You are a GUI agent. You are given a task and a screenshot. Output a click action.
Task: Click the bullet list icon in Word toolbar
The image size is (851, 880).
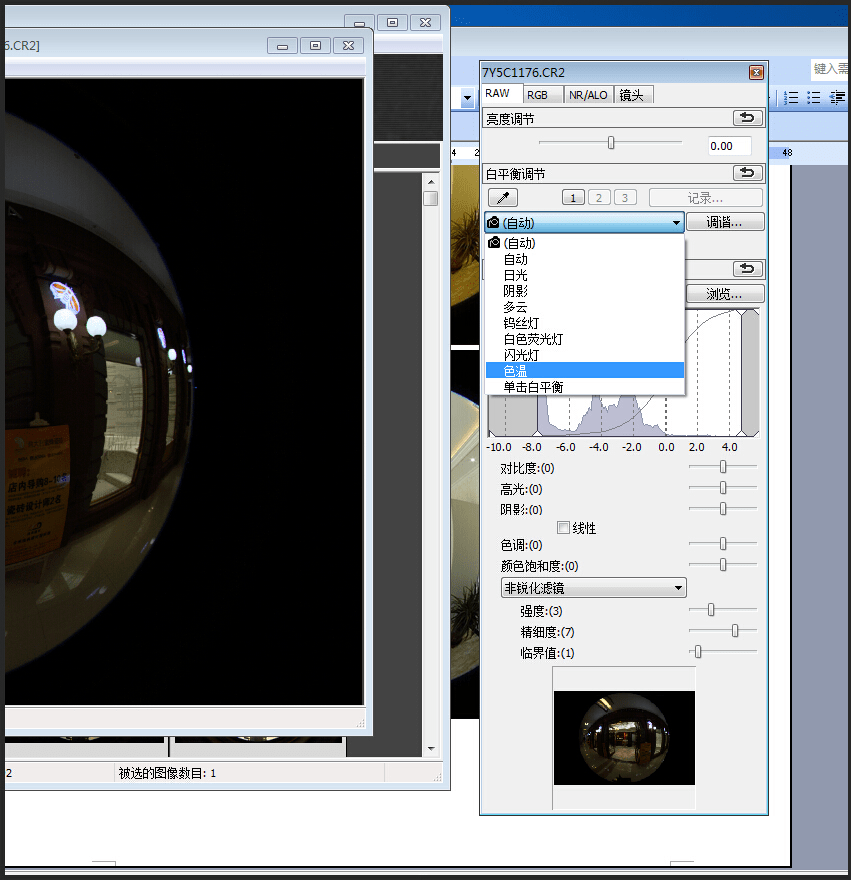813,98
